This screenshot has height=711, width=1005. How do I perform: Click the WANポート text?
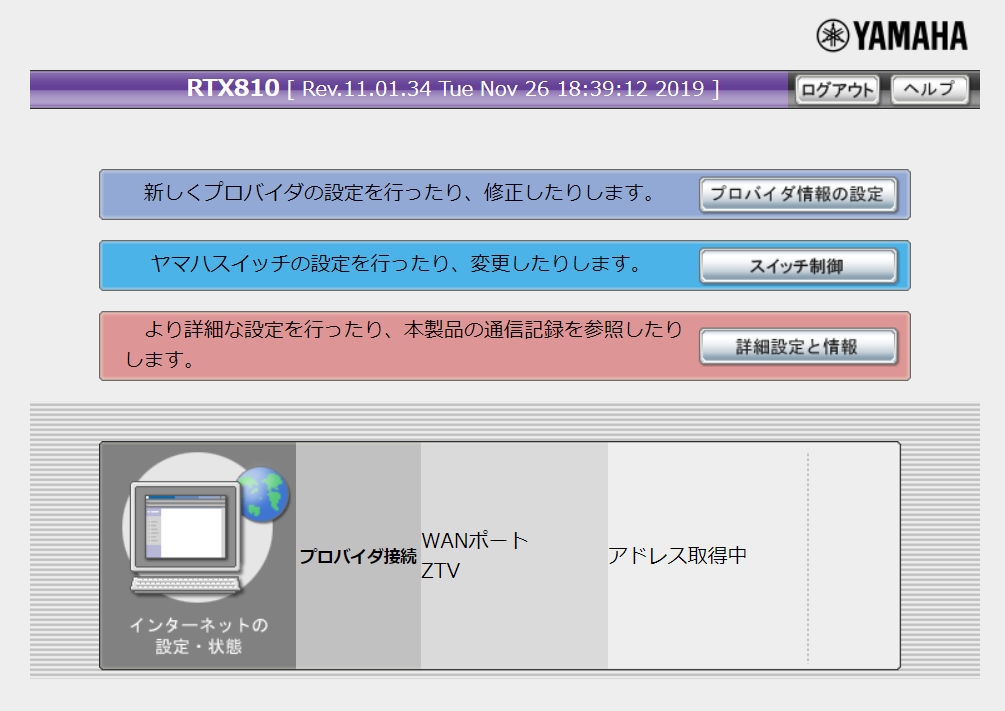coord(474,540)
